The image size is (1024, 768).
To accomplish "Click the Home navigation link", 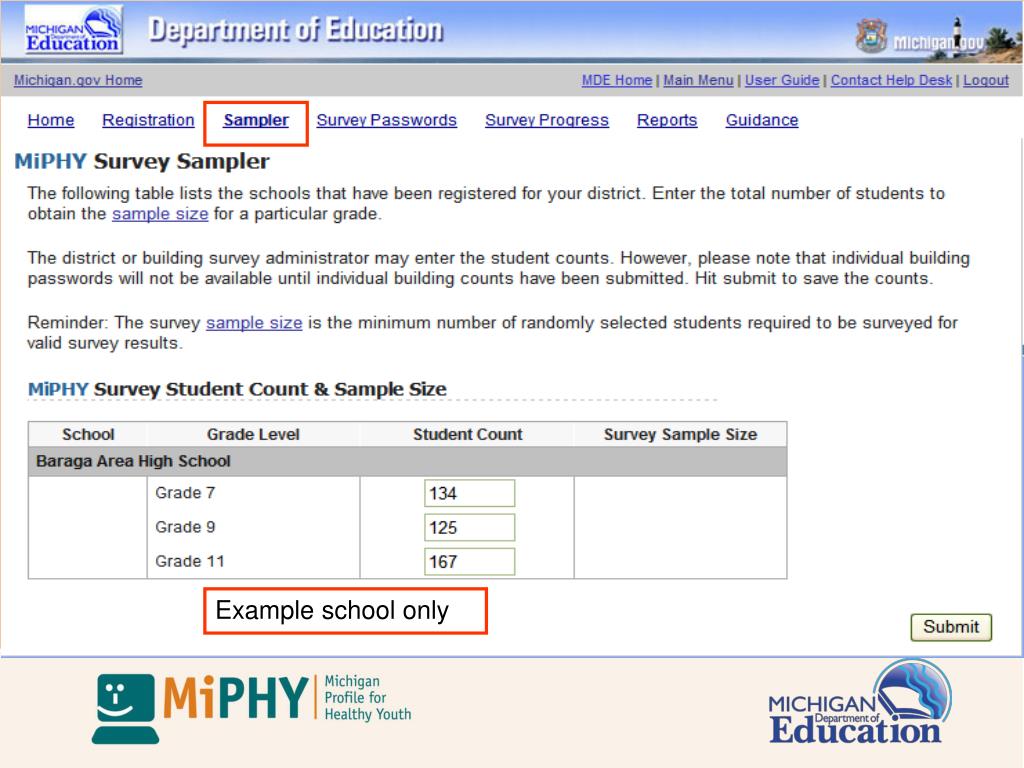I will [x=50, y=120].
